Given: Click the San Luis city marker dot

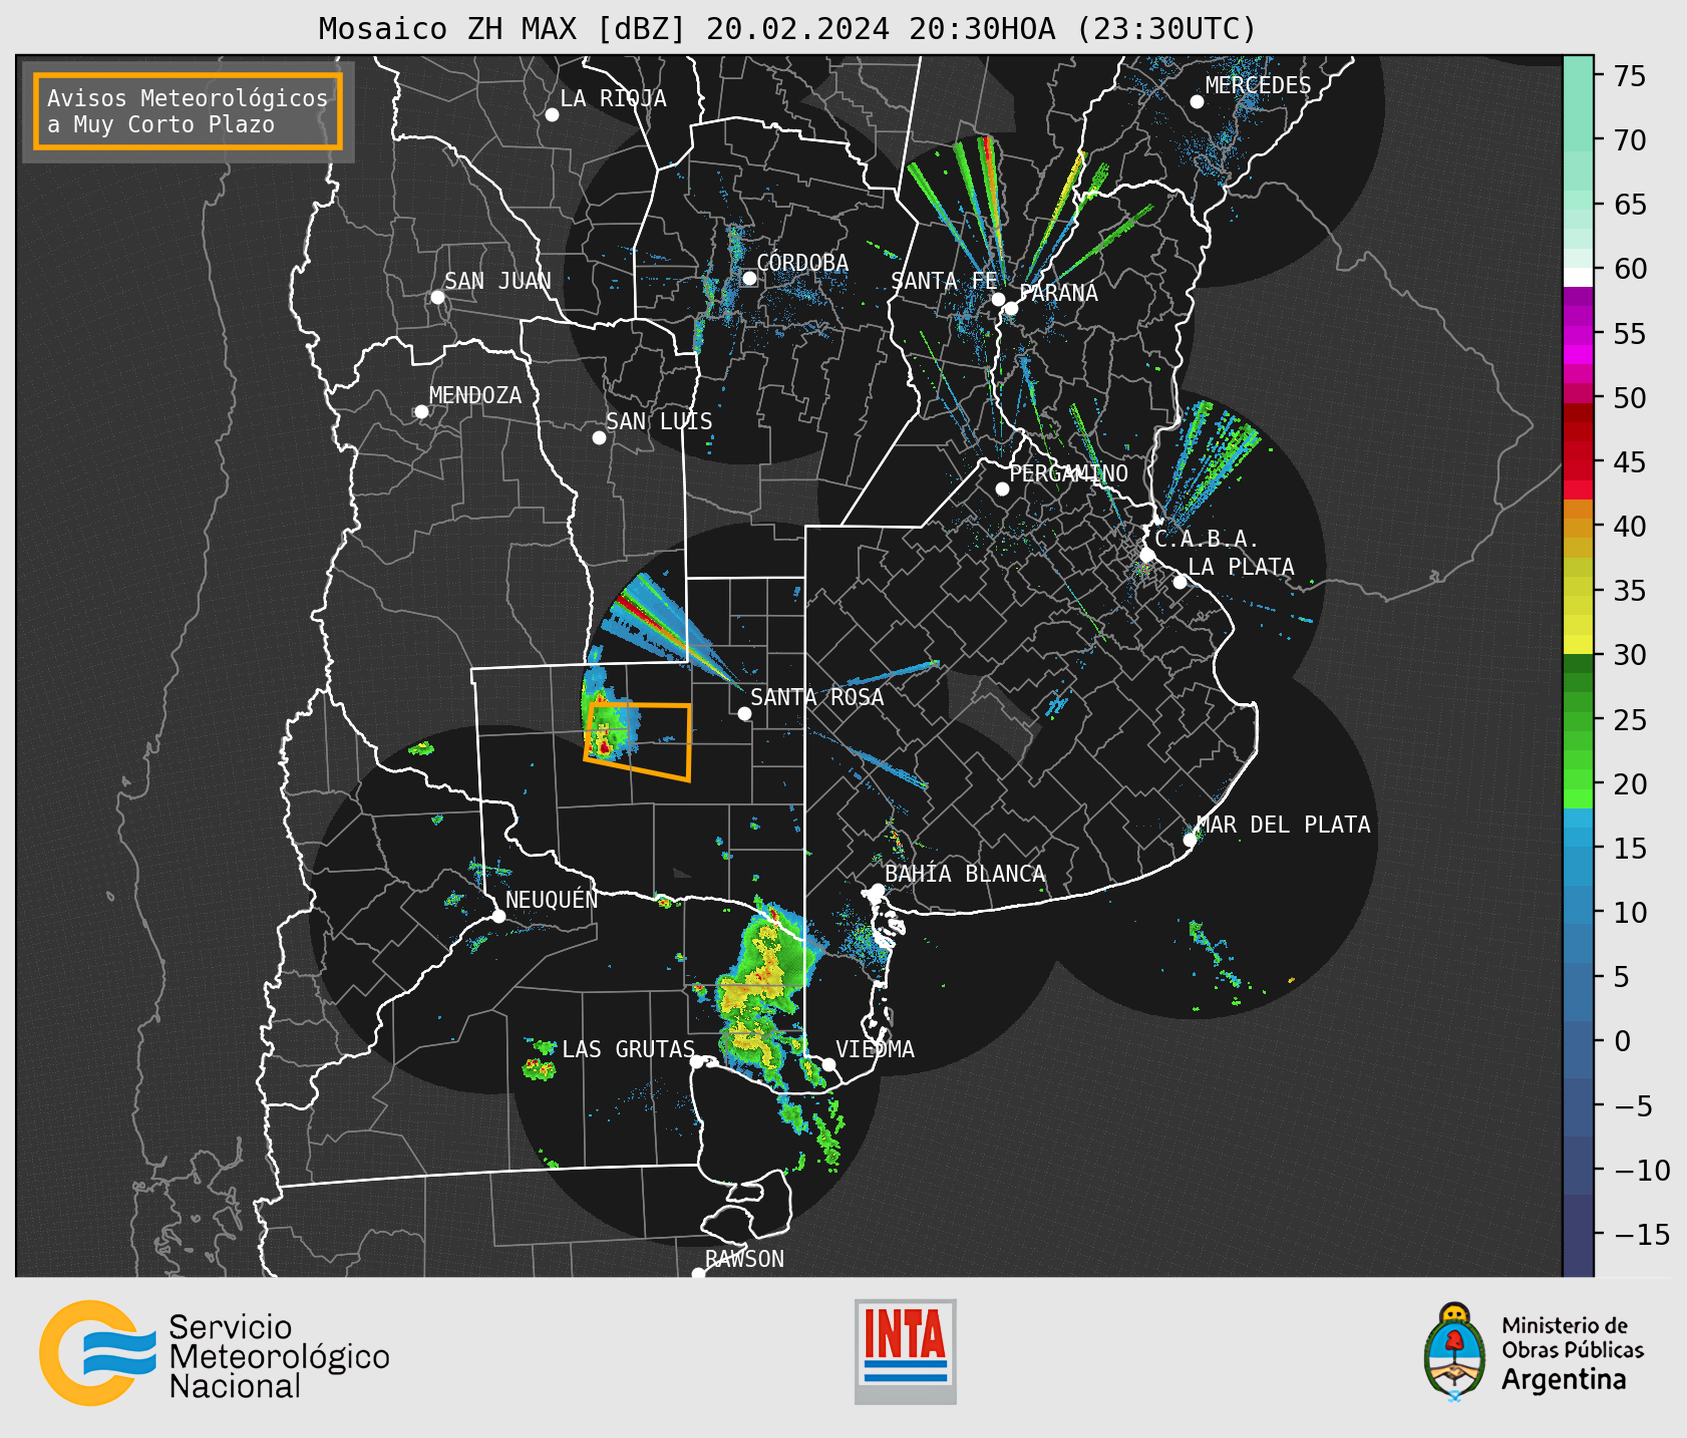Looking at the screenshot, I should 599,438.
